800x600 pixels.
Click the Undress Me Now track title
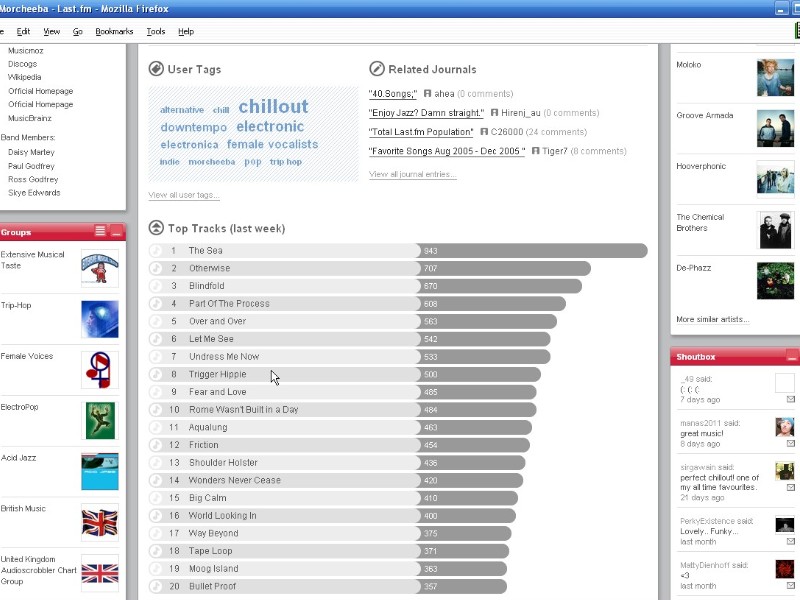click(224, 357)
